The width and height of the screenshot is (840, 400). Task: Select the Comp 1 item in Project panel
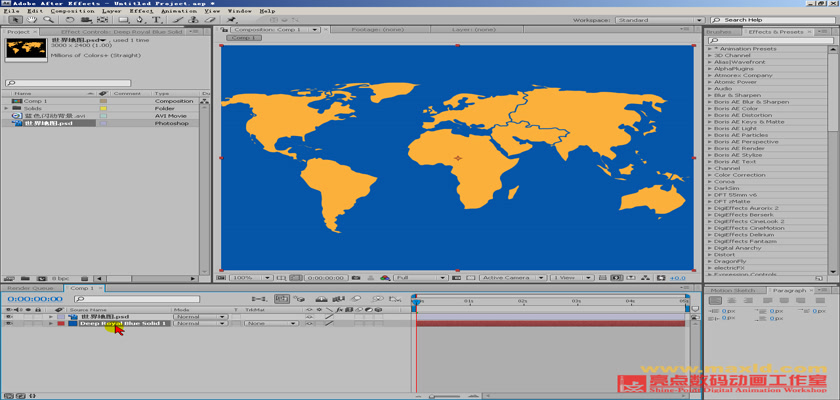pyautogui.click(x=35, y=101)
